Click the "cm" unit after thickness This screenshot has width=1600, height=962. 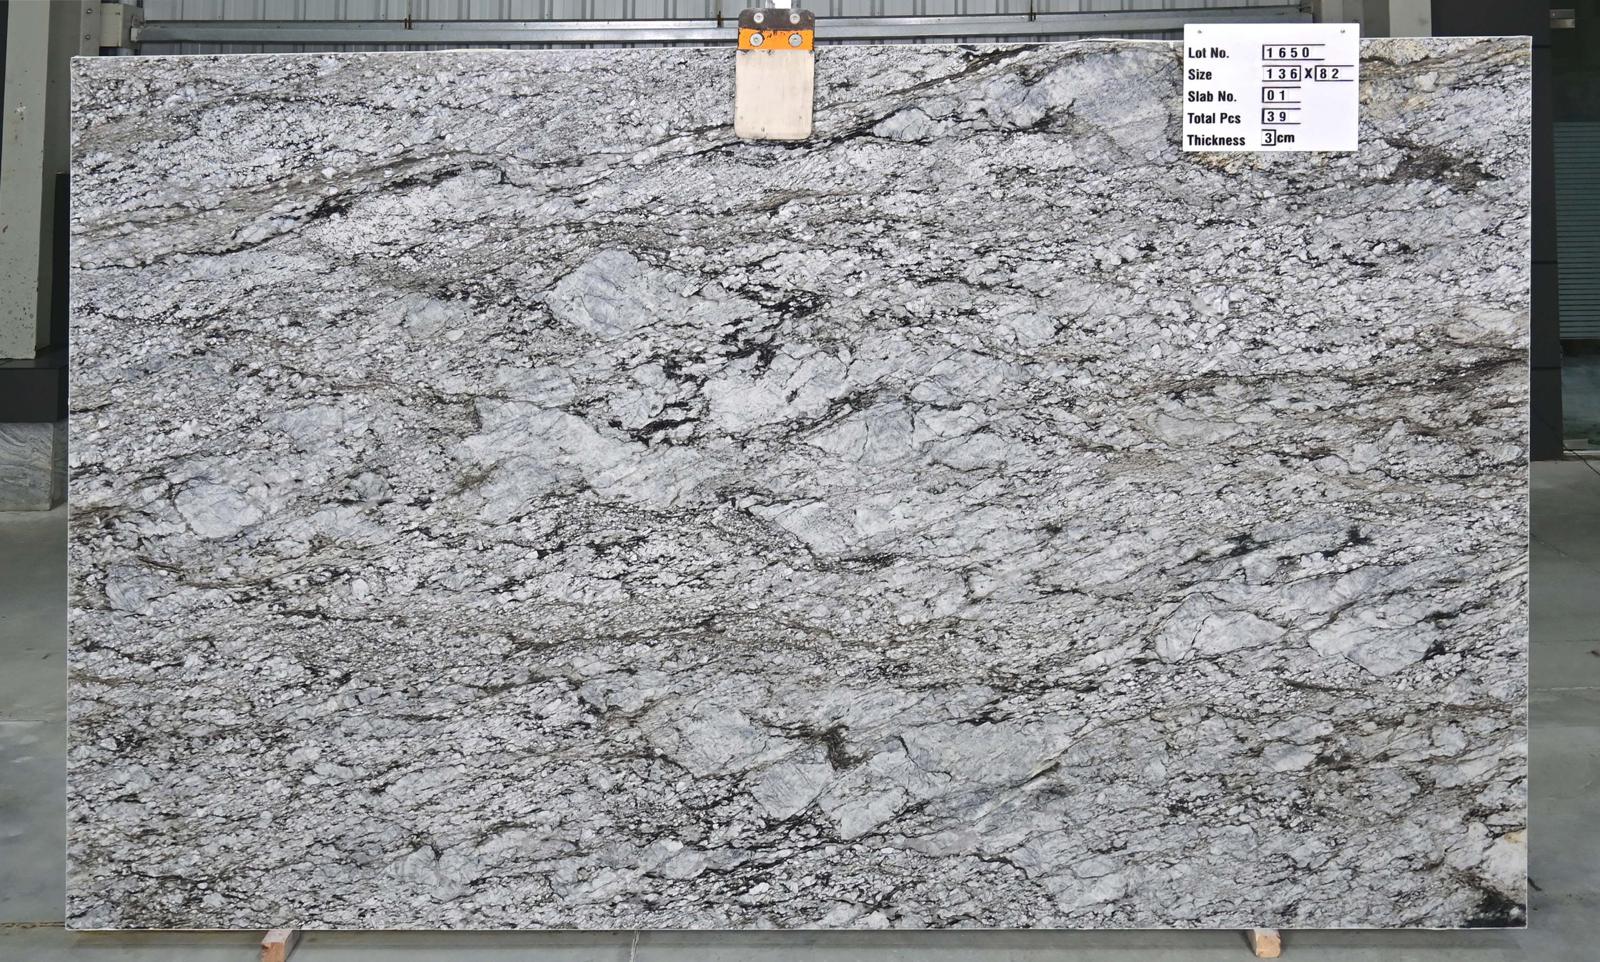pos(1287,139)
